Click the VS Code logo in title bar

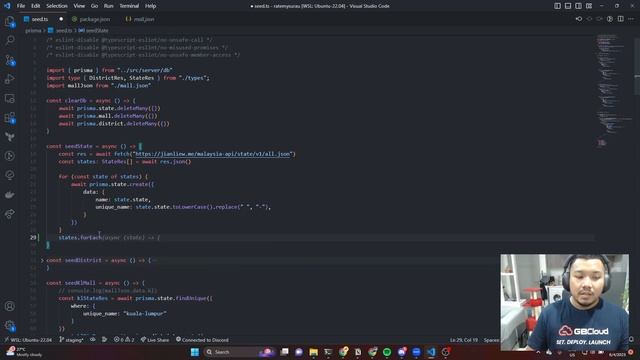click(x=7, y=6)
